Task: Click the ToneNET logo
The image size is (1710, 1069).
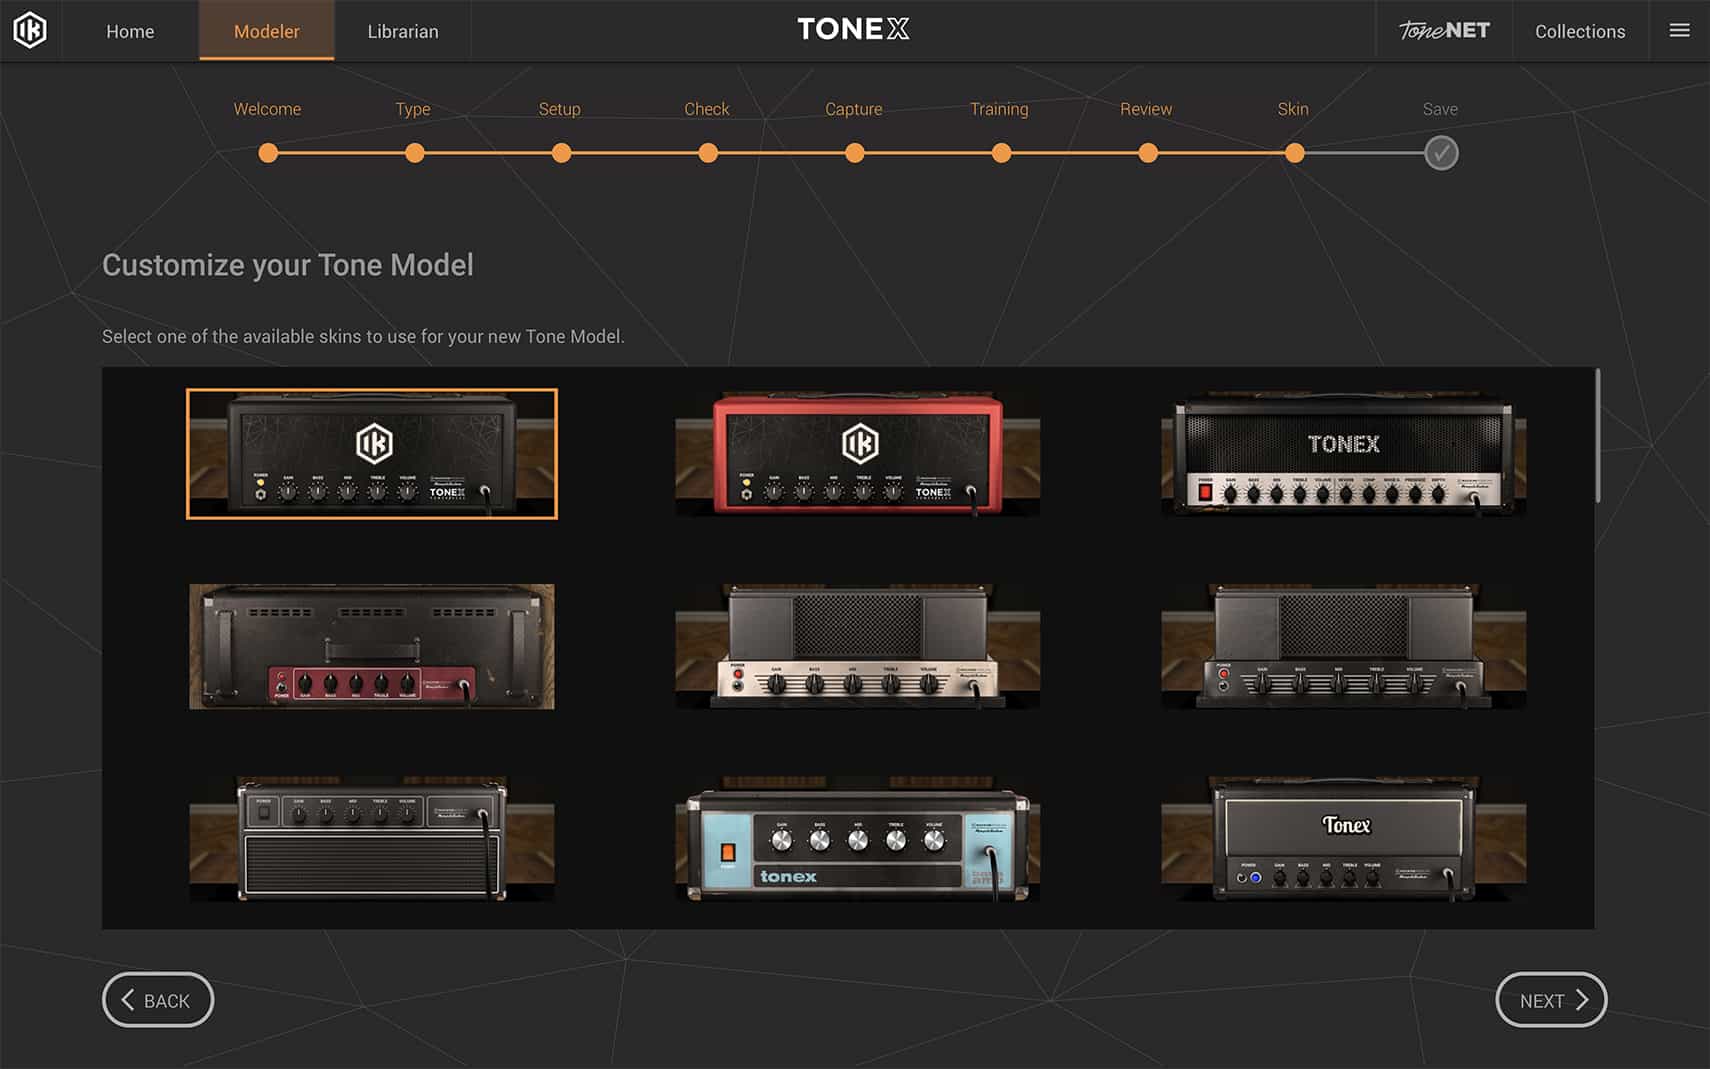Action: pos(1443,30)
